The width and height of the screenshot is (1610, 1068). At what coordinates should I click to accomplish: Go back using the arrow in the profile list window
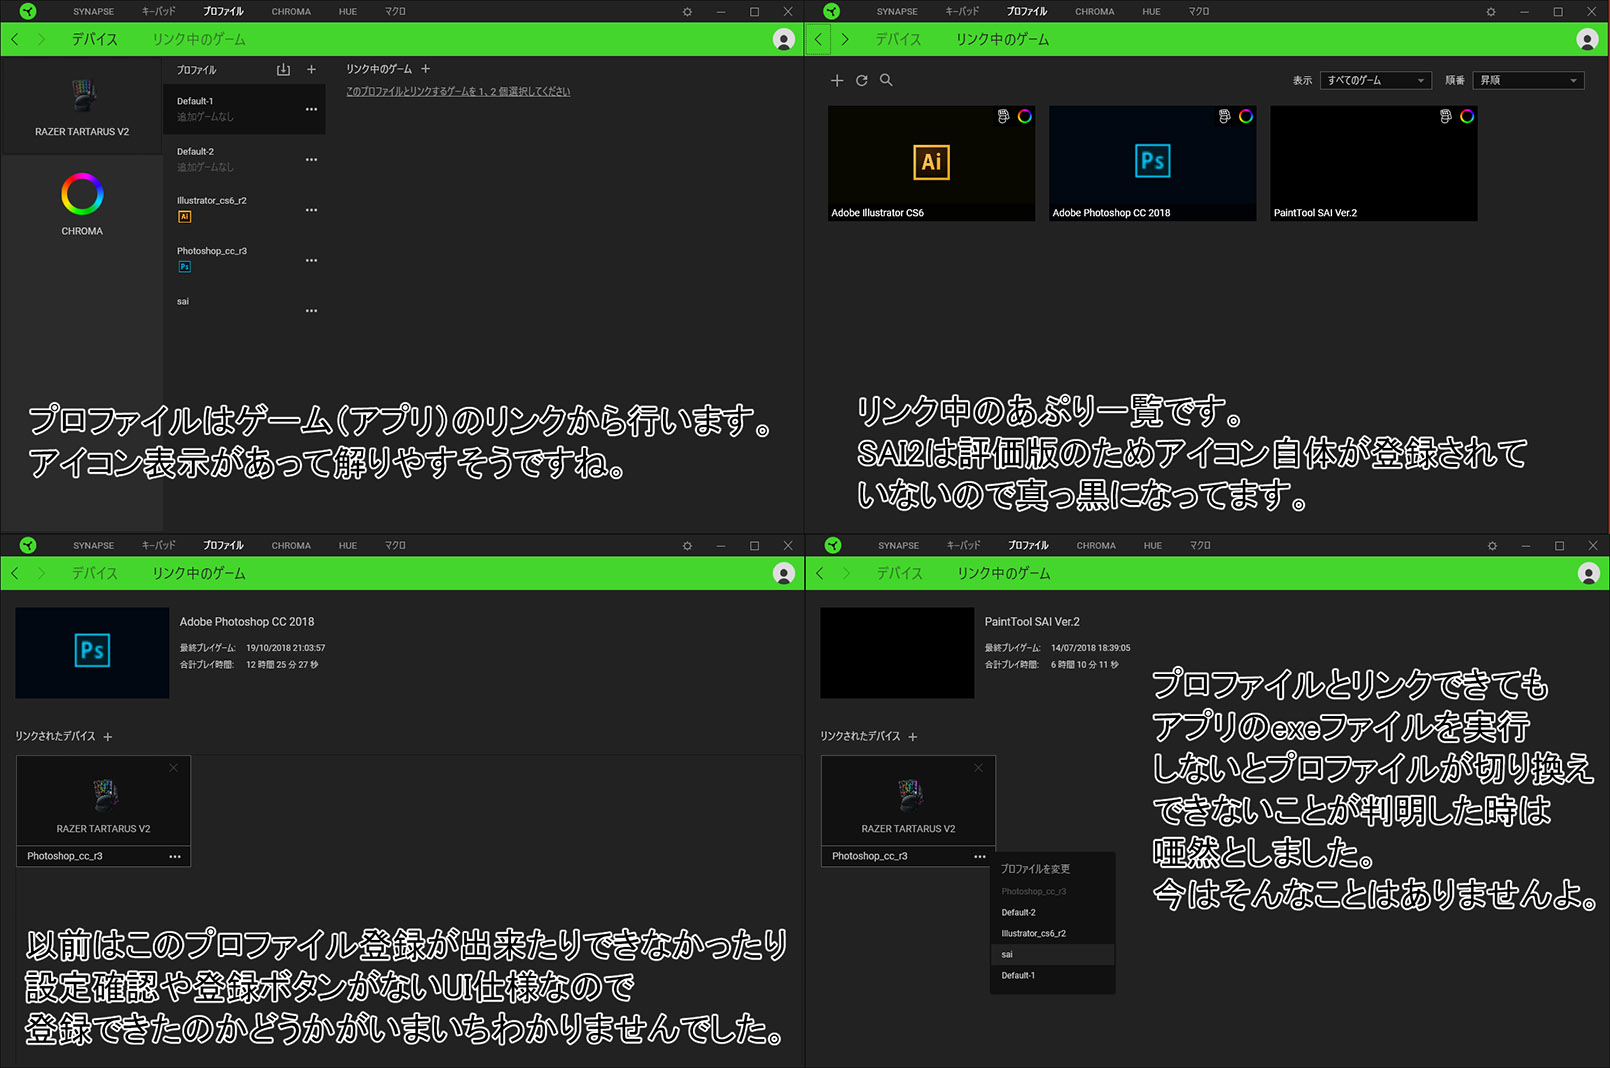pyautogui.click(x=15, y=39)
